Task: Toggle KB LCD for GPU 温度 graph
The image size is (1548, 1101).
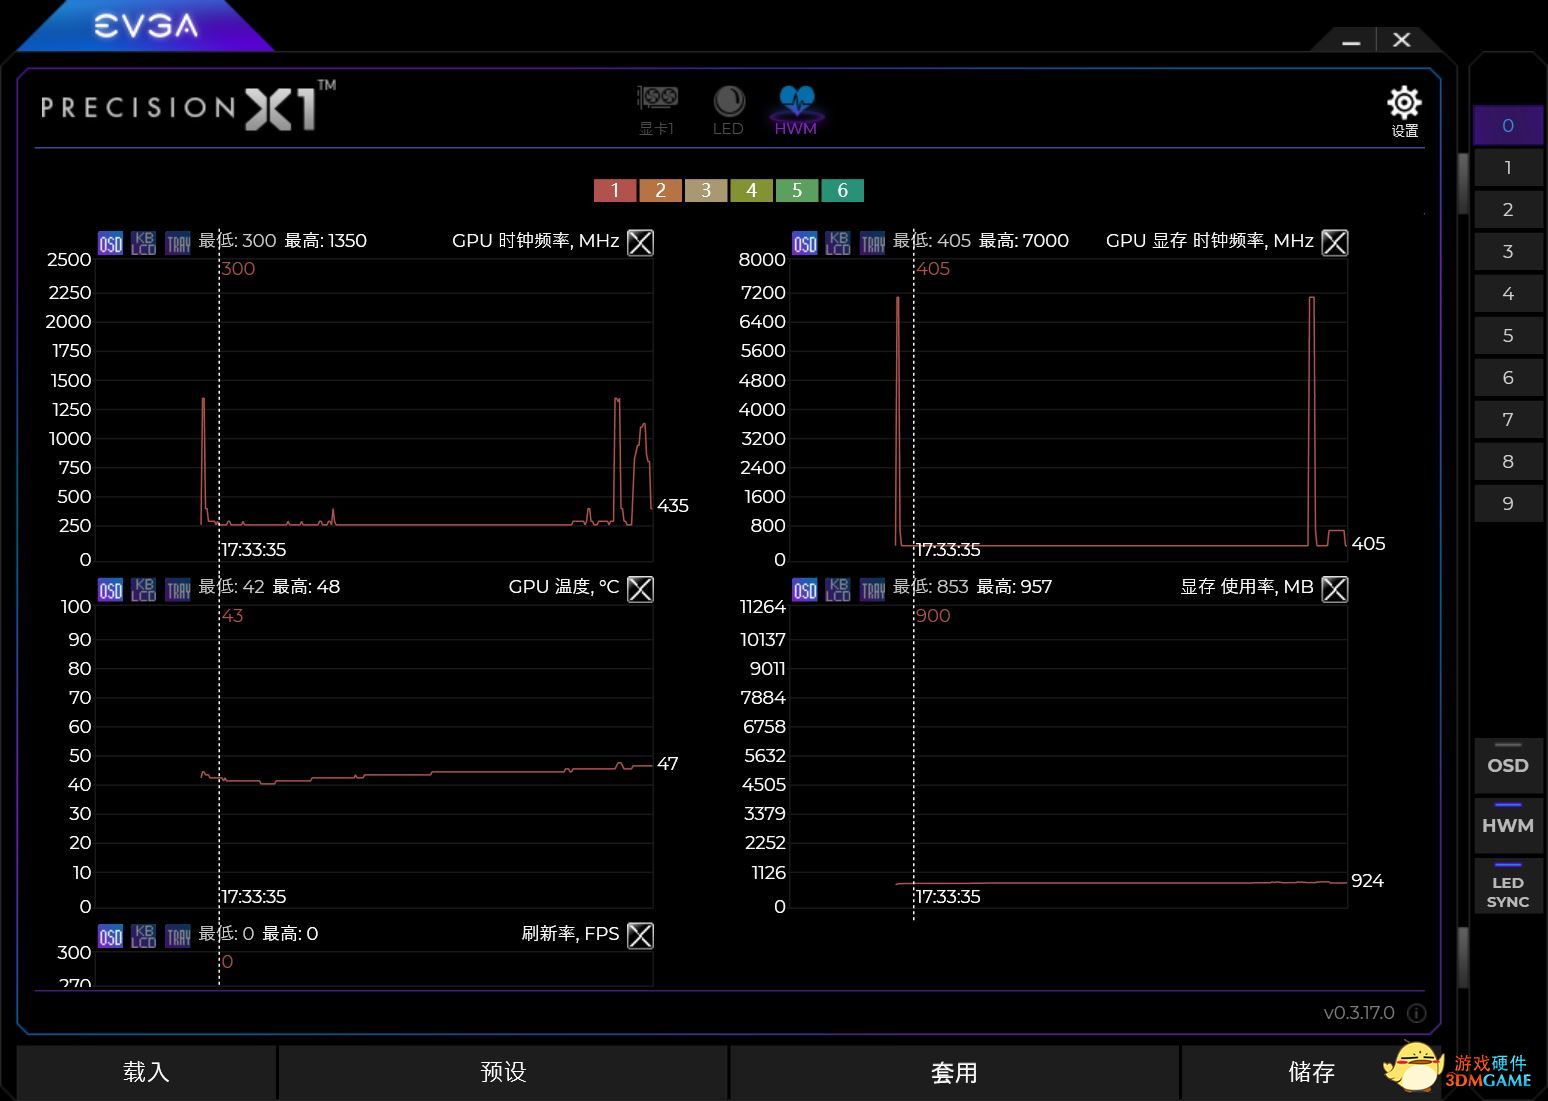Action: [x=144, y=590]
